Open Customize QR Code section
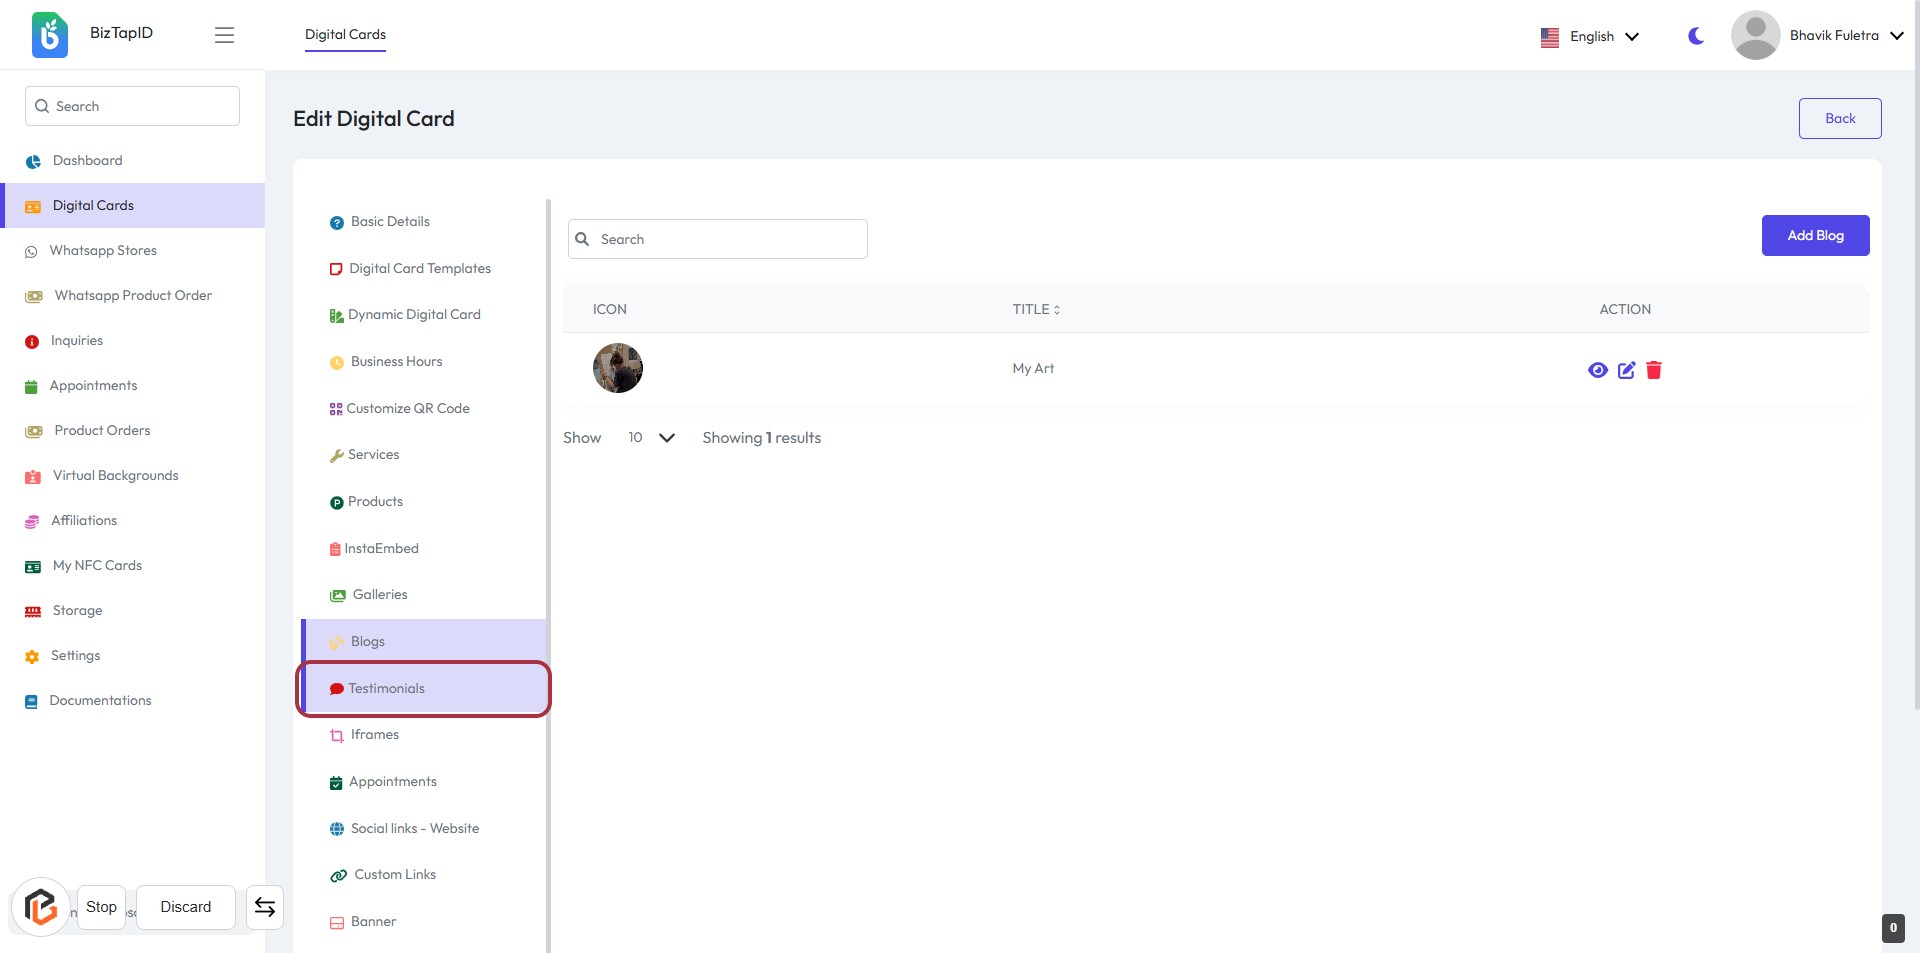 click(407, 408)
